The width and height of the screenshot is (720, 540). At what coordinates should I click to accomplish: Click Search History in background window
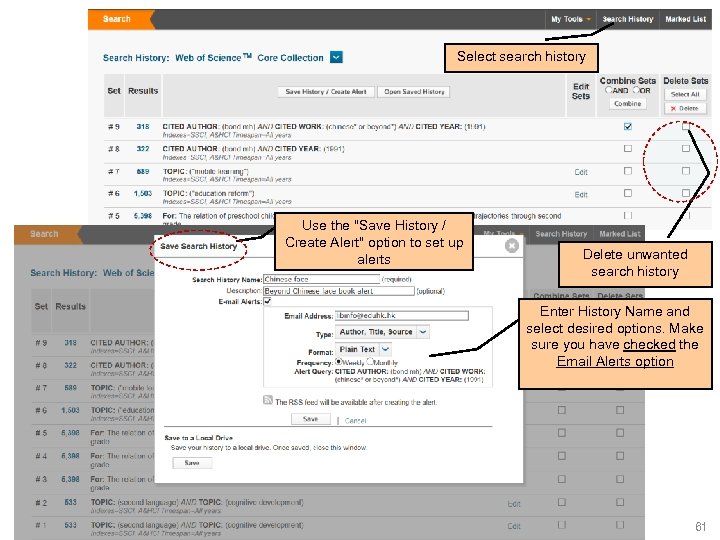[561, 234]
